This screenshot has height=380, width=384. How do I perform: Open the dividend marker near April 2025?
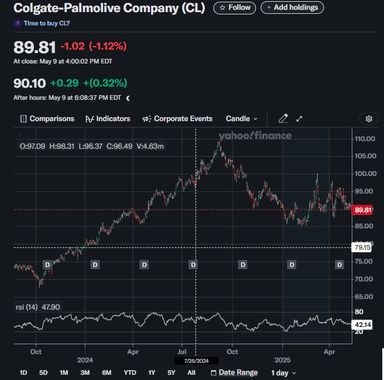[x=339, y=265]
